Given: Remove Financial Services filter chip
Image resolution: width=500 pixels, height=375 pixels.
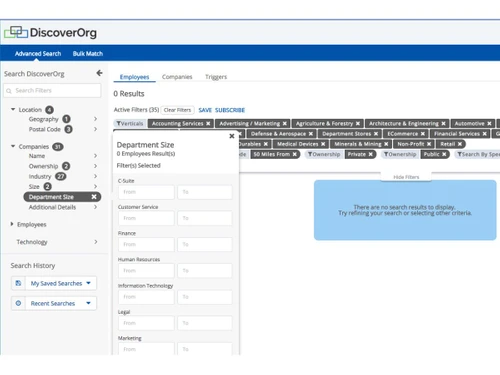Looking at the screenshot, I should click(484, 134).
